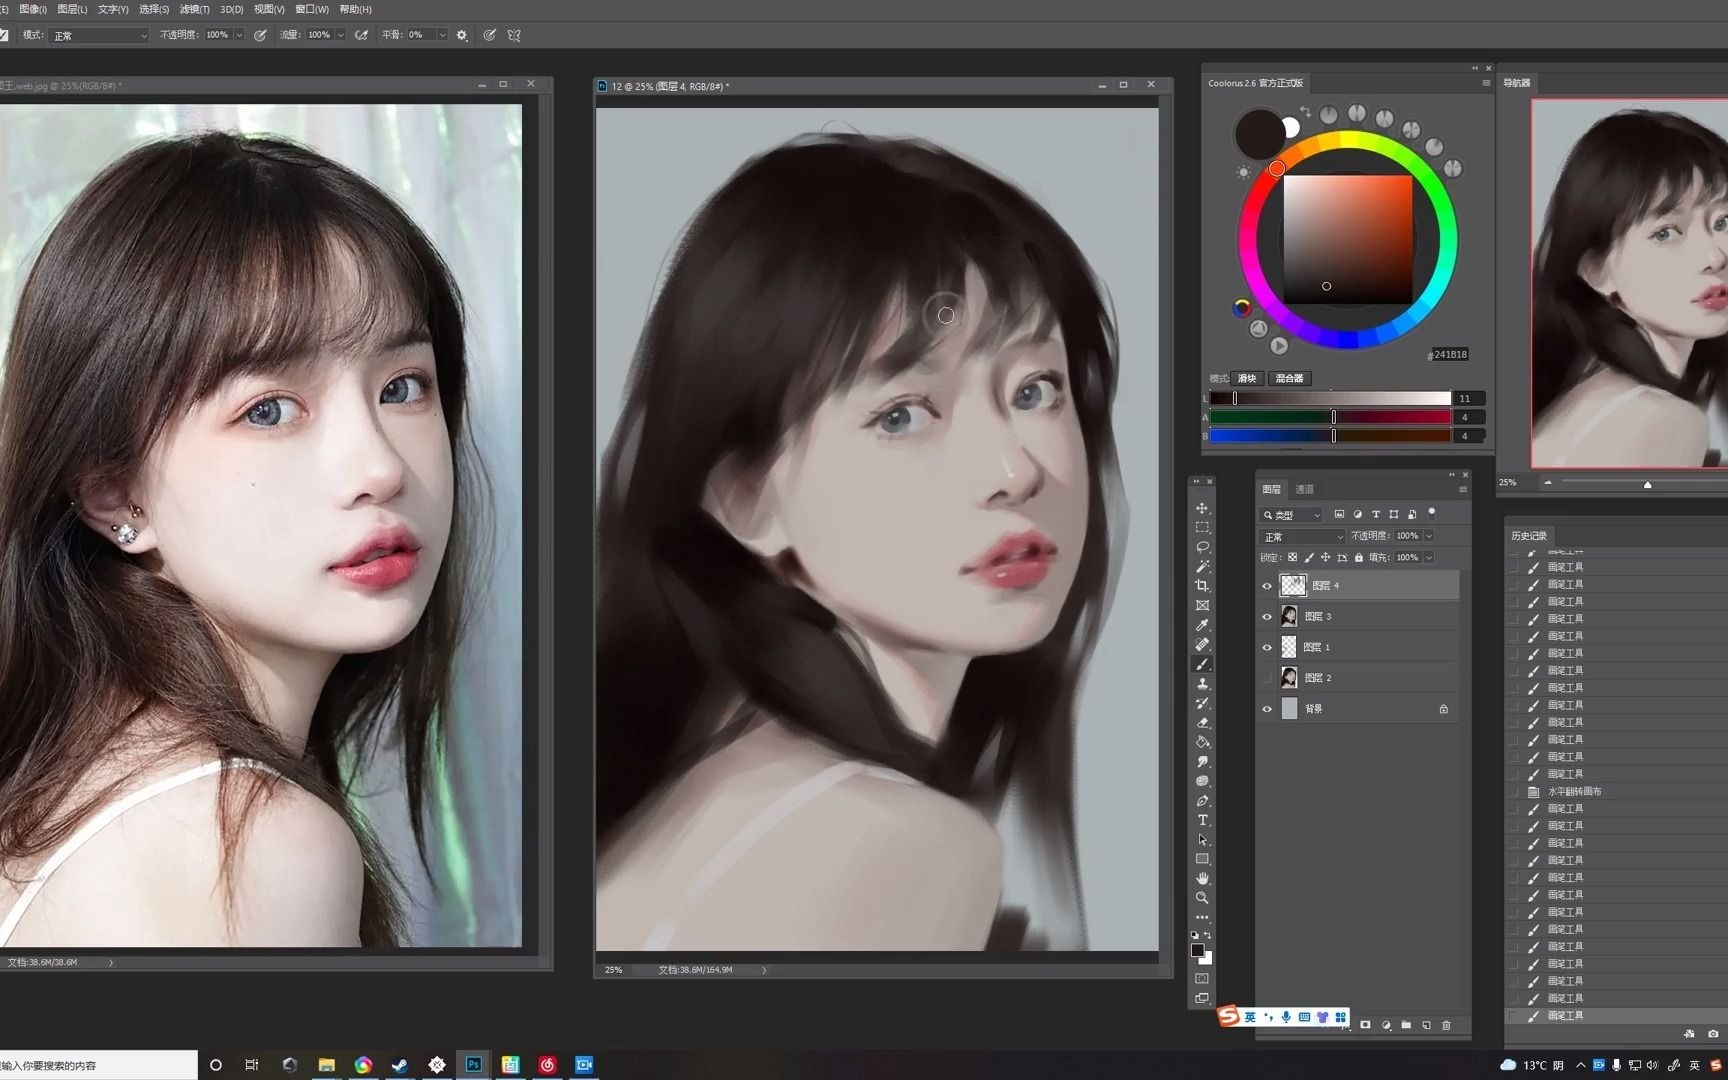Select the Eyedropper tool
Viewport: 1728px width, 1080px height.
coord(1202,625)
